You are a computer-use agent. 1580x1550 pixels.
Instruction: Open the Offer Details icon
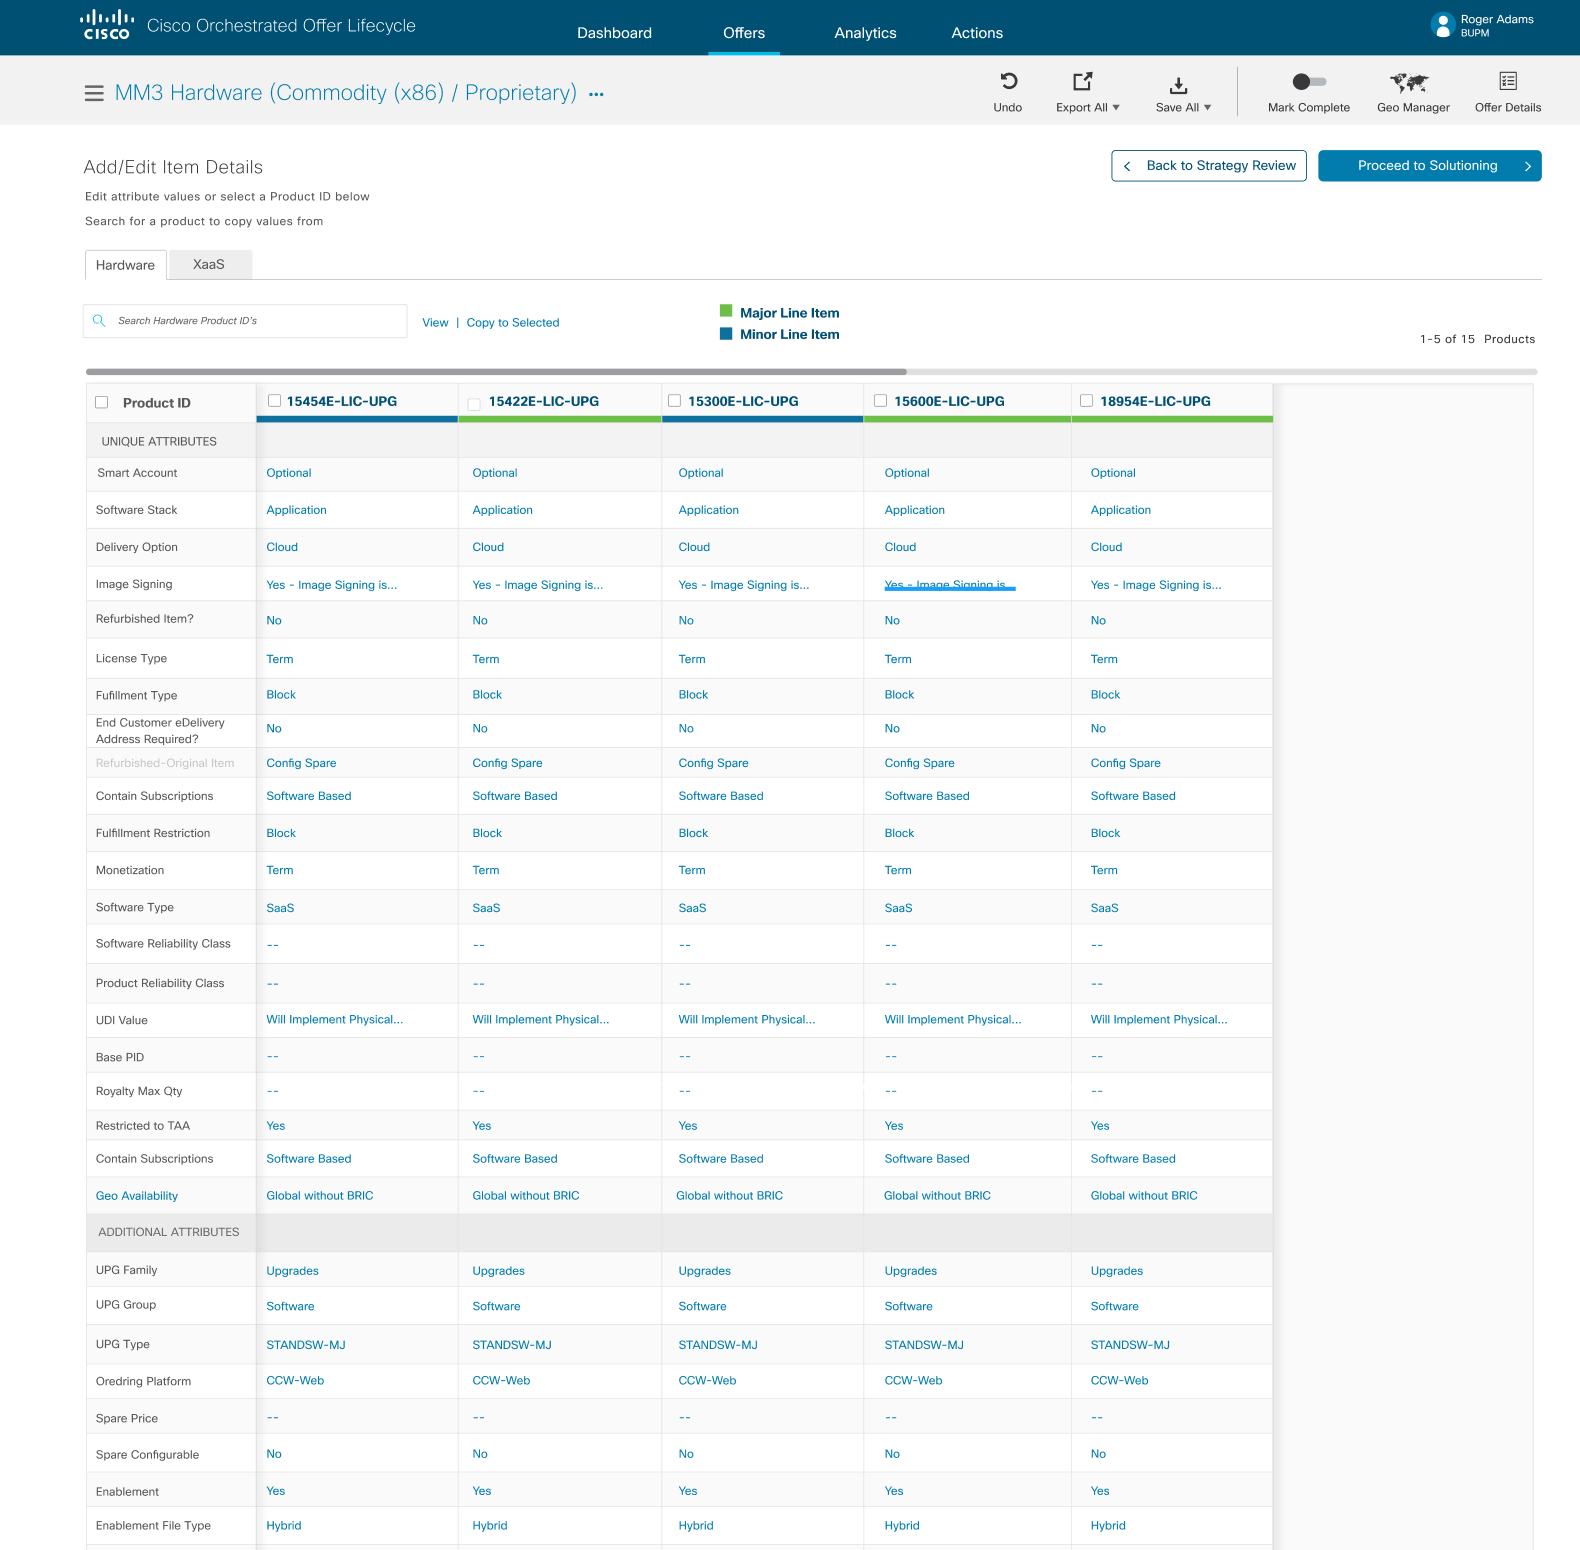(1507, 81)
